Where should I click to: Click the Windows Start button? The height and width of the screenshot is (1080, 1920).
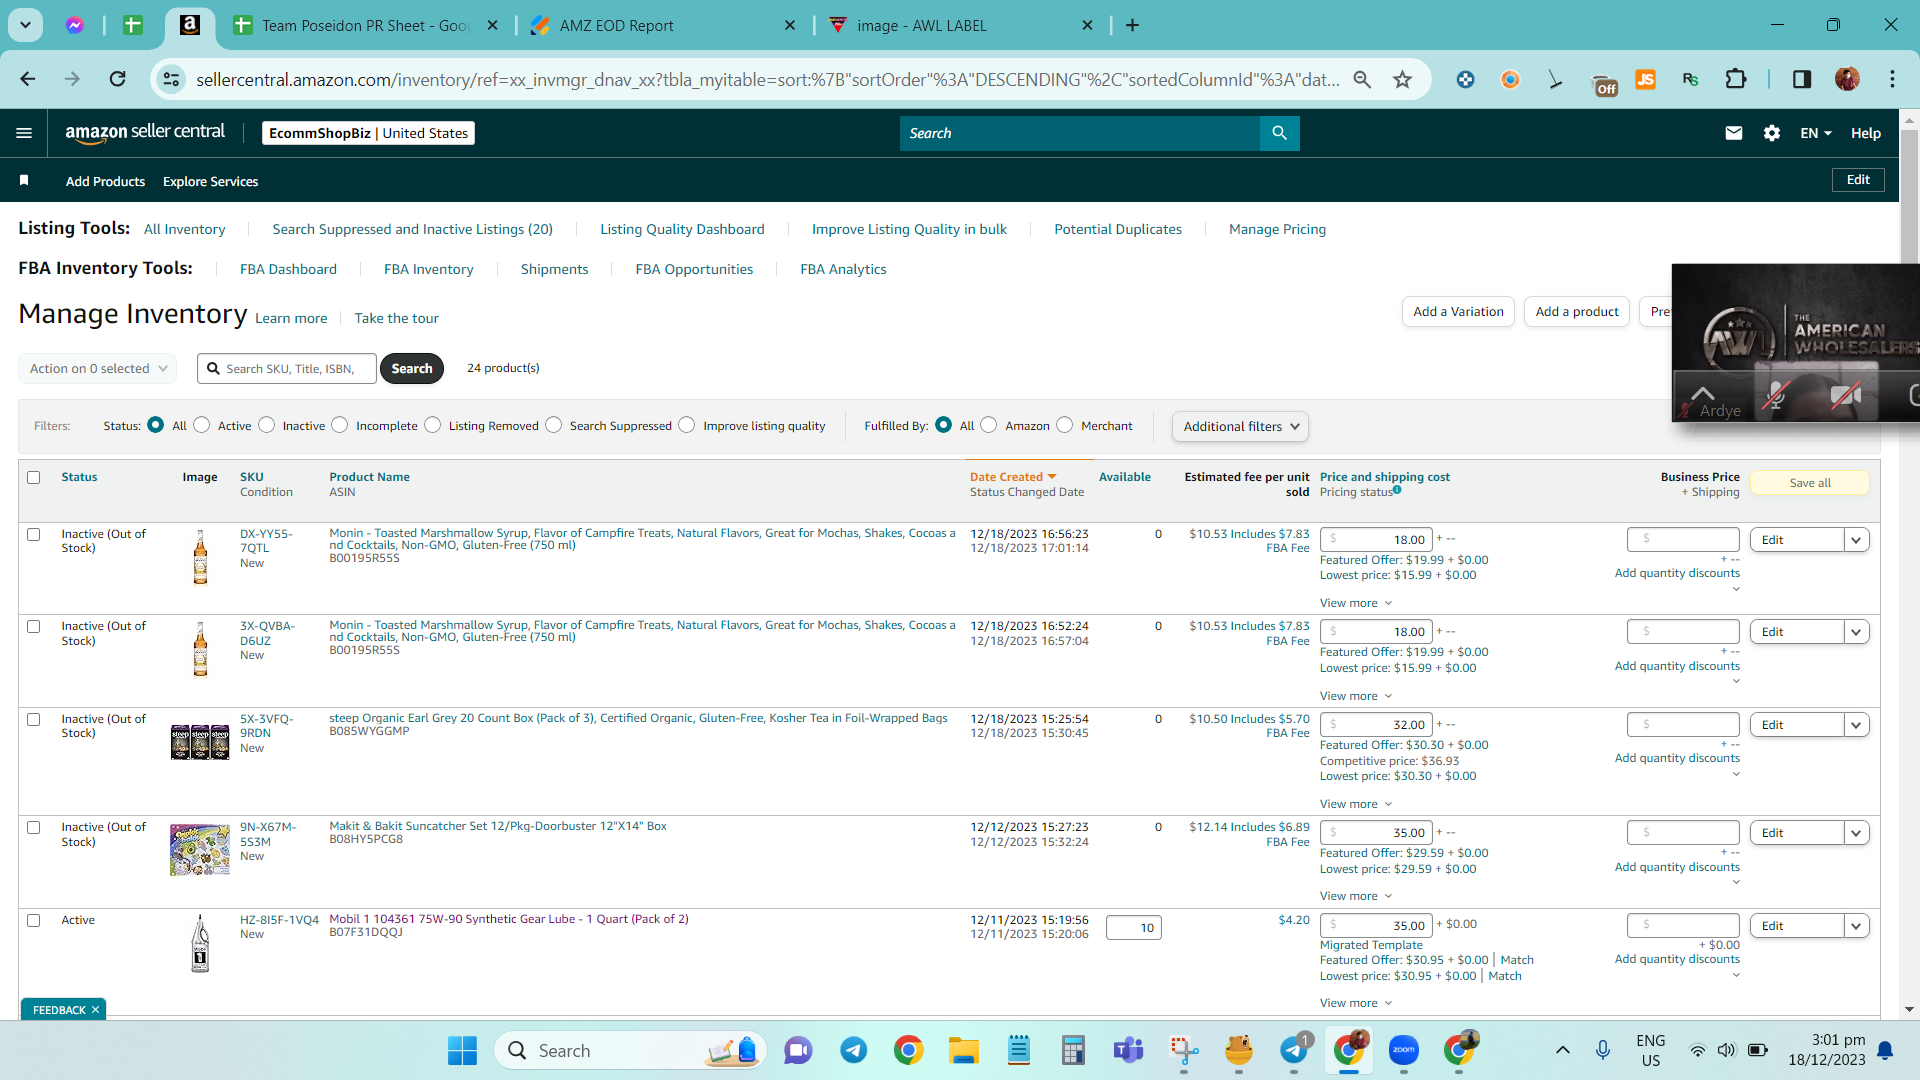(462, 1050)
